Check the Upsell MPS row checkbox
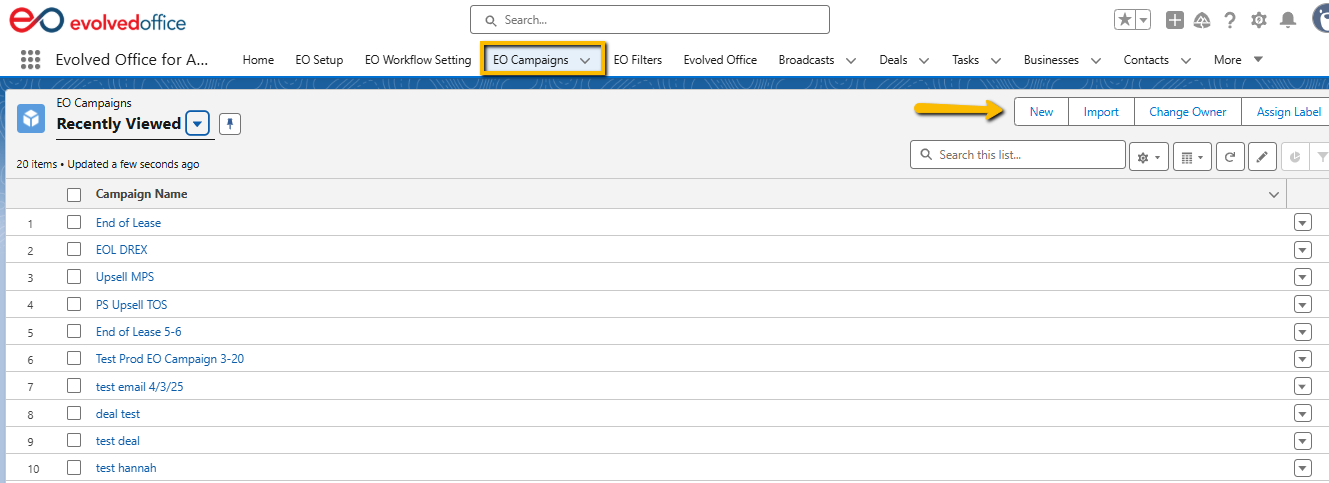Screen dimensions: 1329x483 [74, 277]
